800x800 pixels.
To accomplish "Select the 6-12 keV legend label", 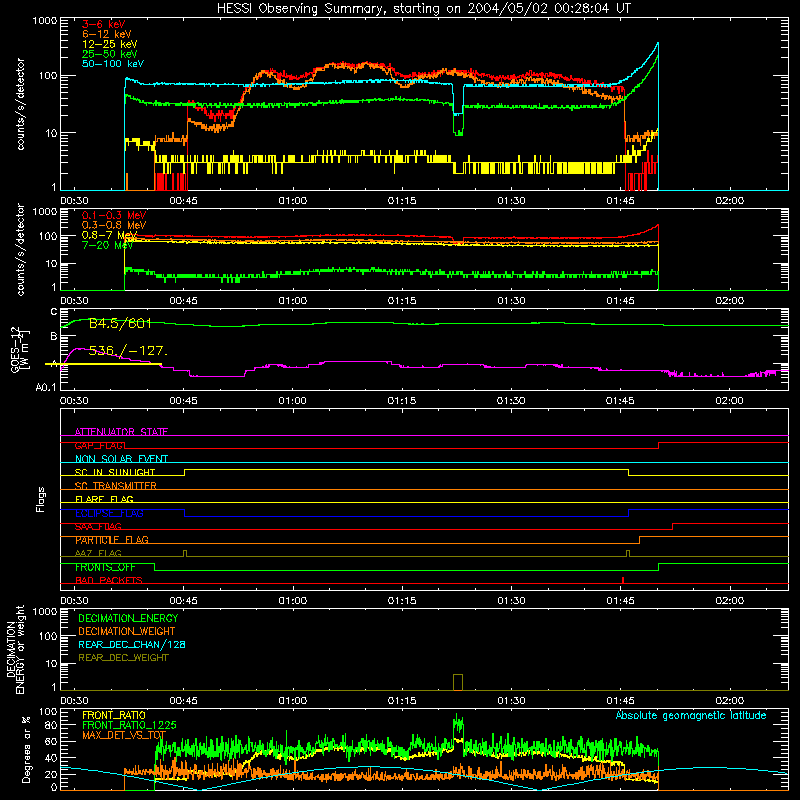I will point(107,34).
